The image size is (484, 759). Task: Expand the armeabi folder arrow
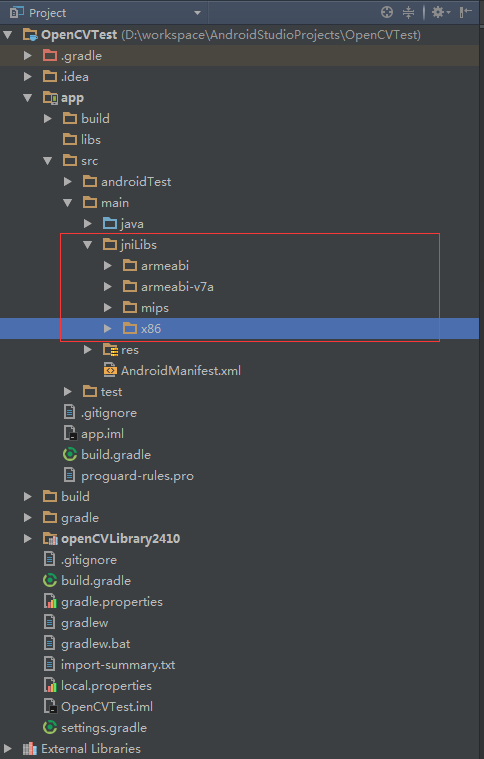[108, 266]
